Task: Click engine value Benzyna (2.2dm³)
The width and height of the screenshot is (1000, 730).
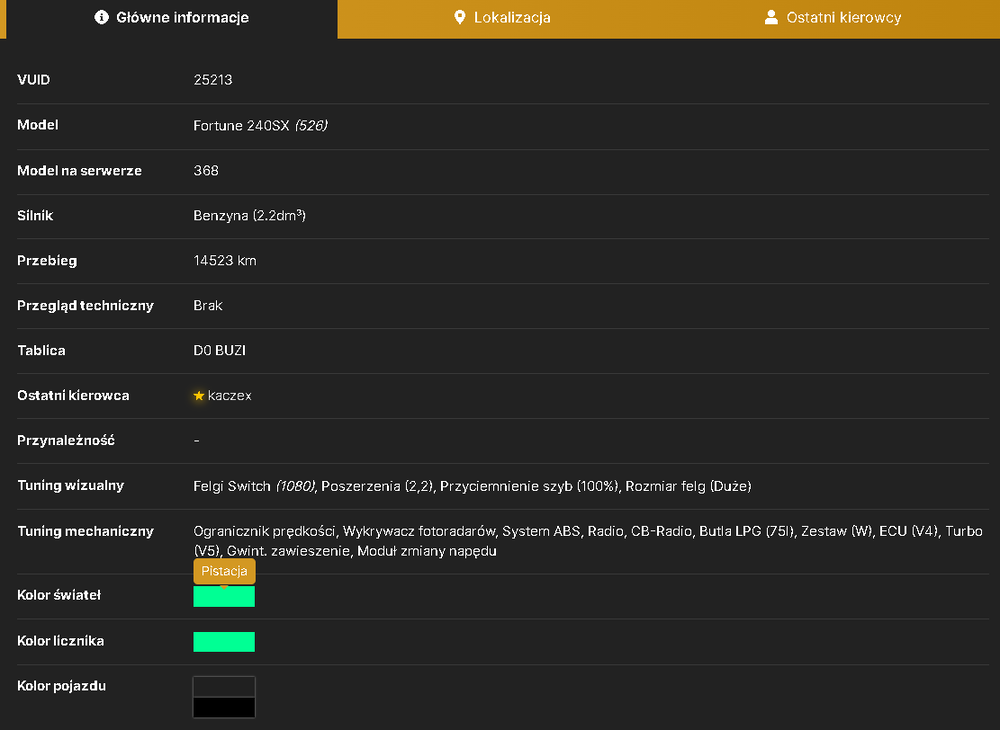Action: pyautogui.click(x=249, y=215)
